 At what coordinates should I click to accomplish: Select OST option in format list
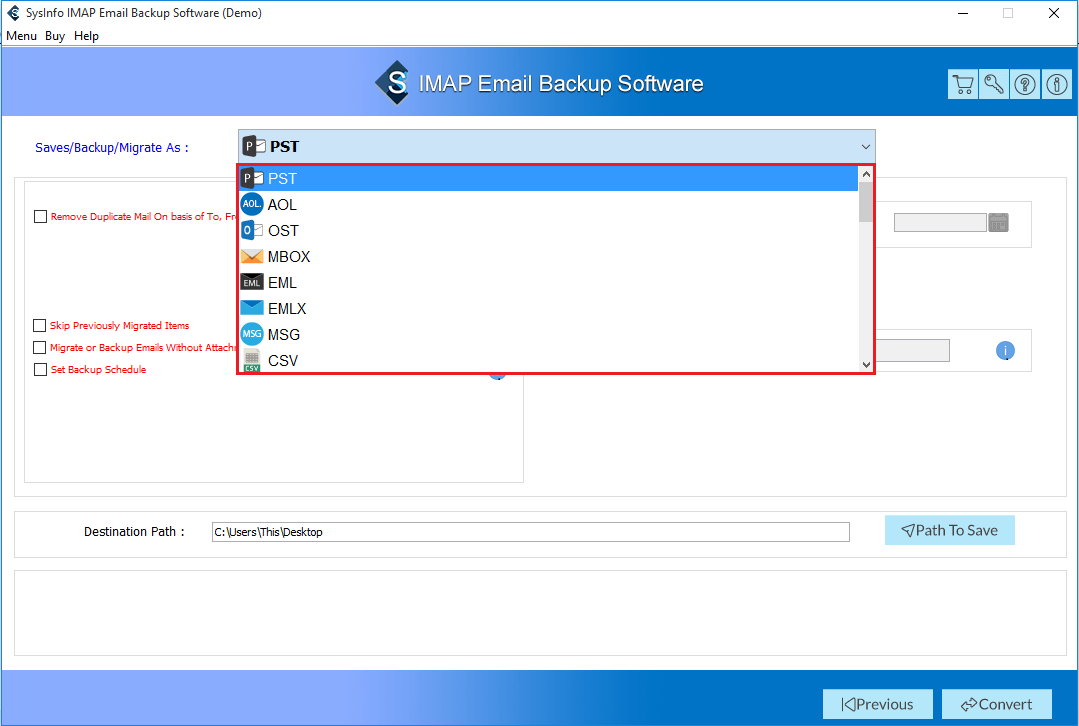pos(548,231)
